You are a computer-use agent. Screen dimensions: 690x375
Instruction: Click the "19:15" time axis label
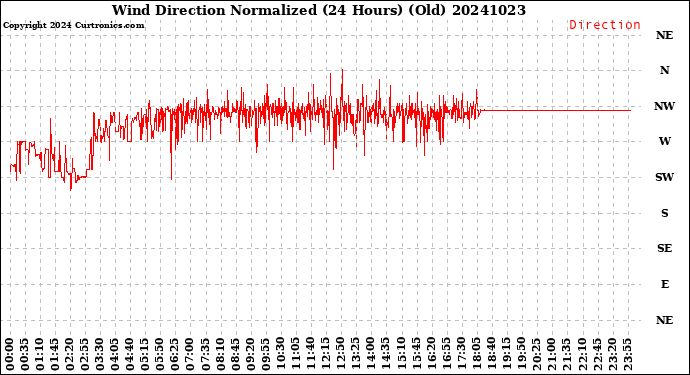pos(506,355)
